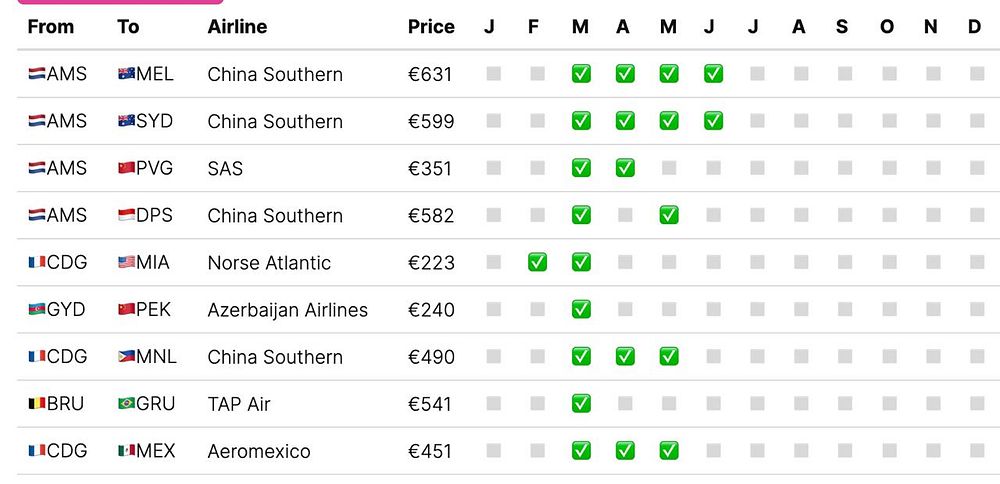Select TAP Air airline name
1000x484 pixels.
pyautogui.click(x=239, y=405)
